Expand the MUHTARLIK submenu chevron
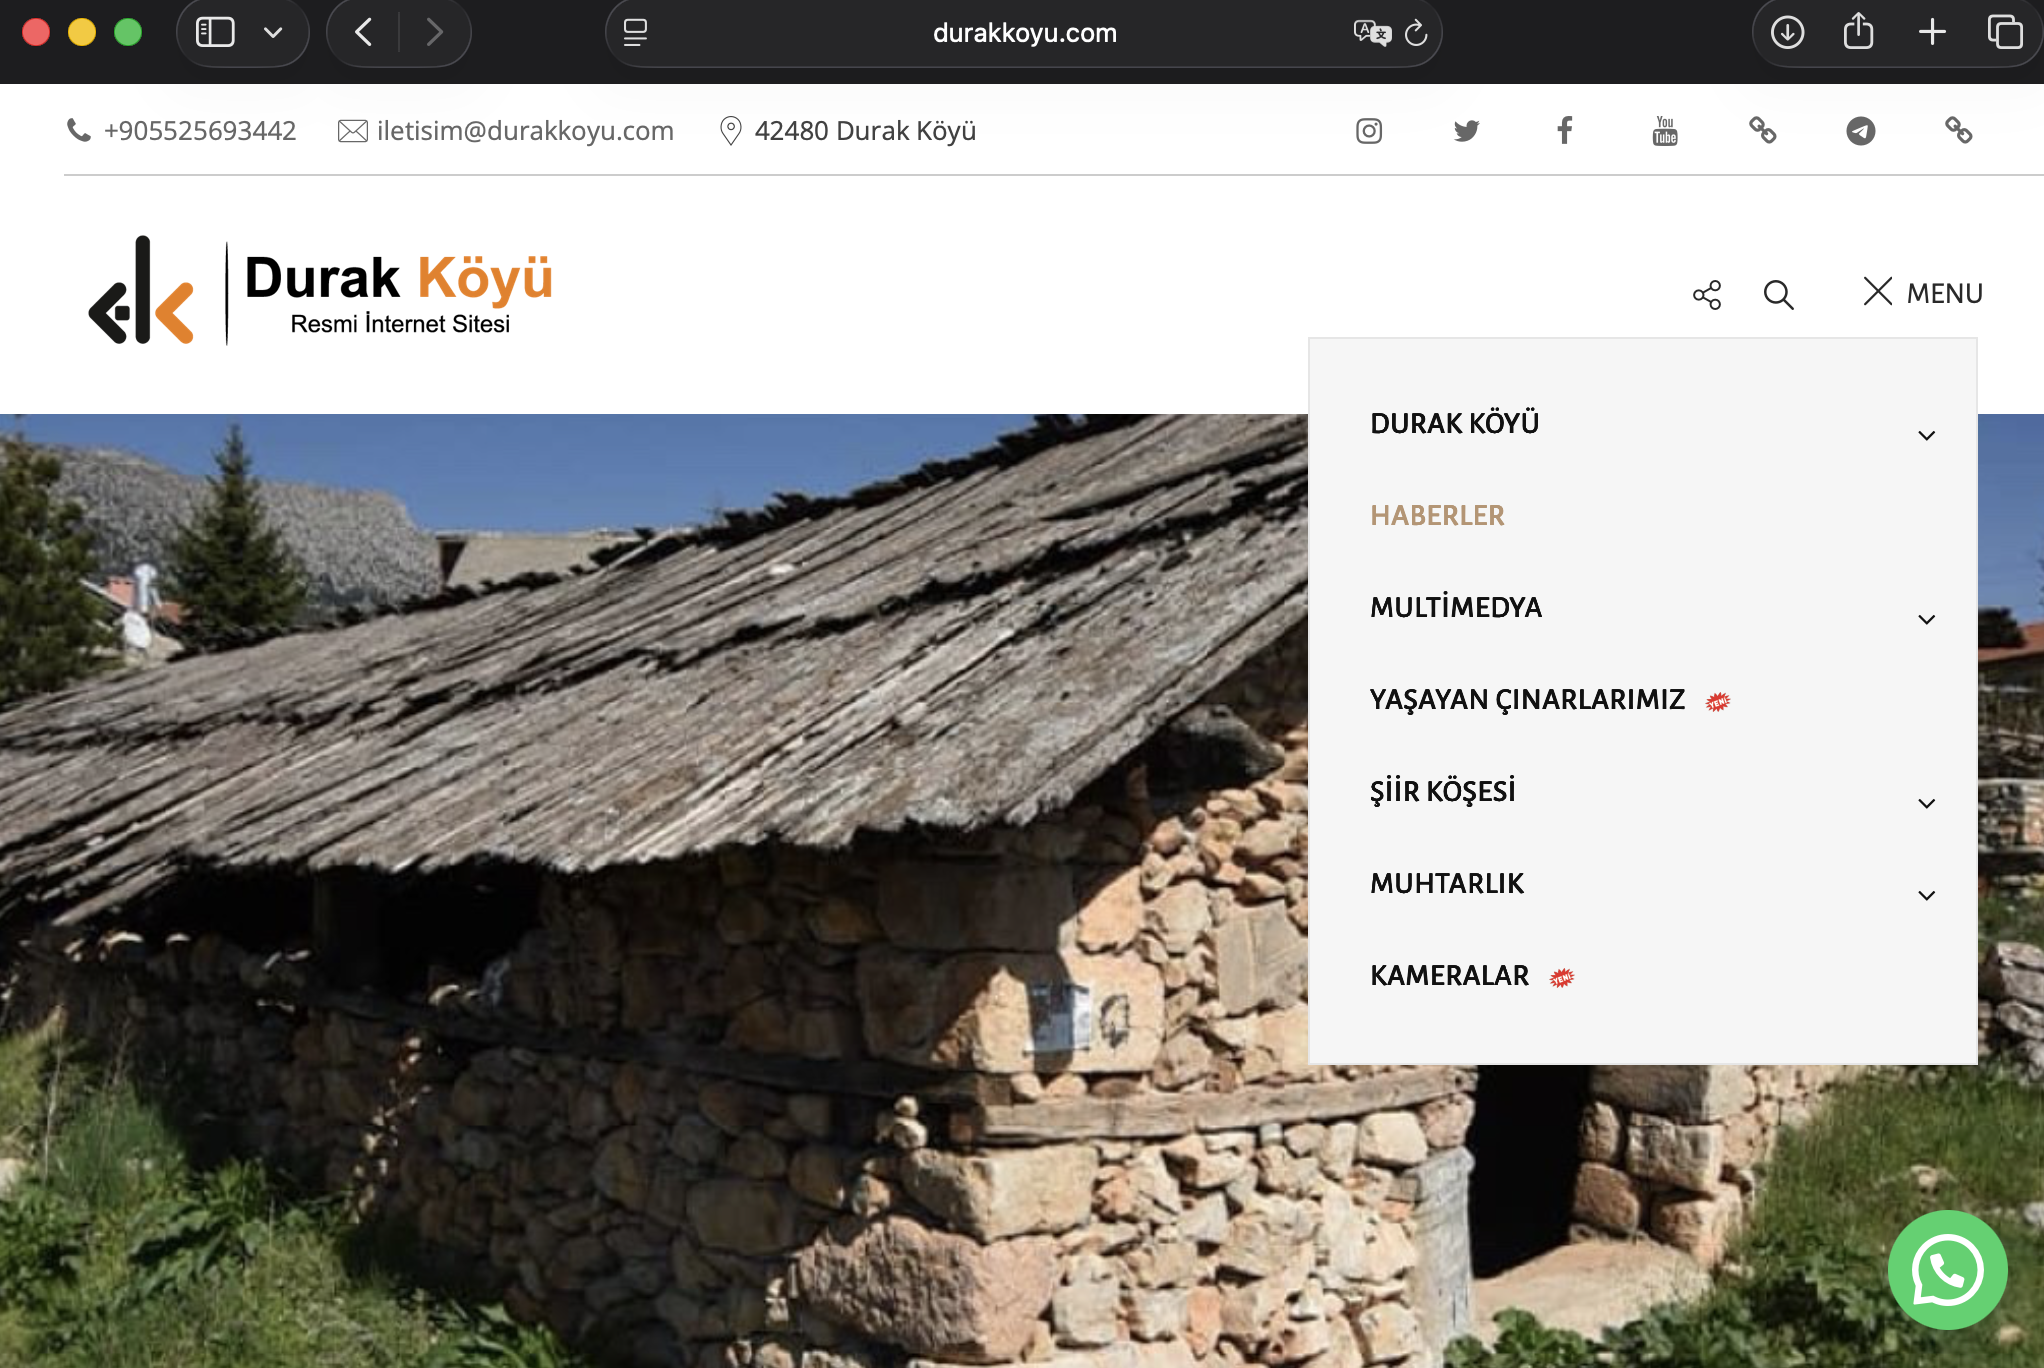The width and height of the screenshot is (2044, 1368). coord(1926,895)
